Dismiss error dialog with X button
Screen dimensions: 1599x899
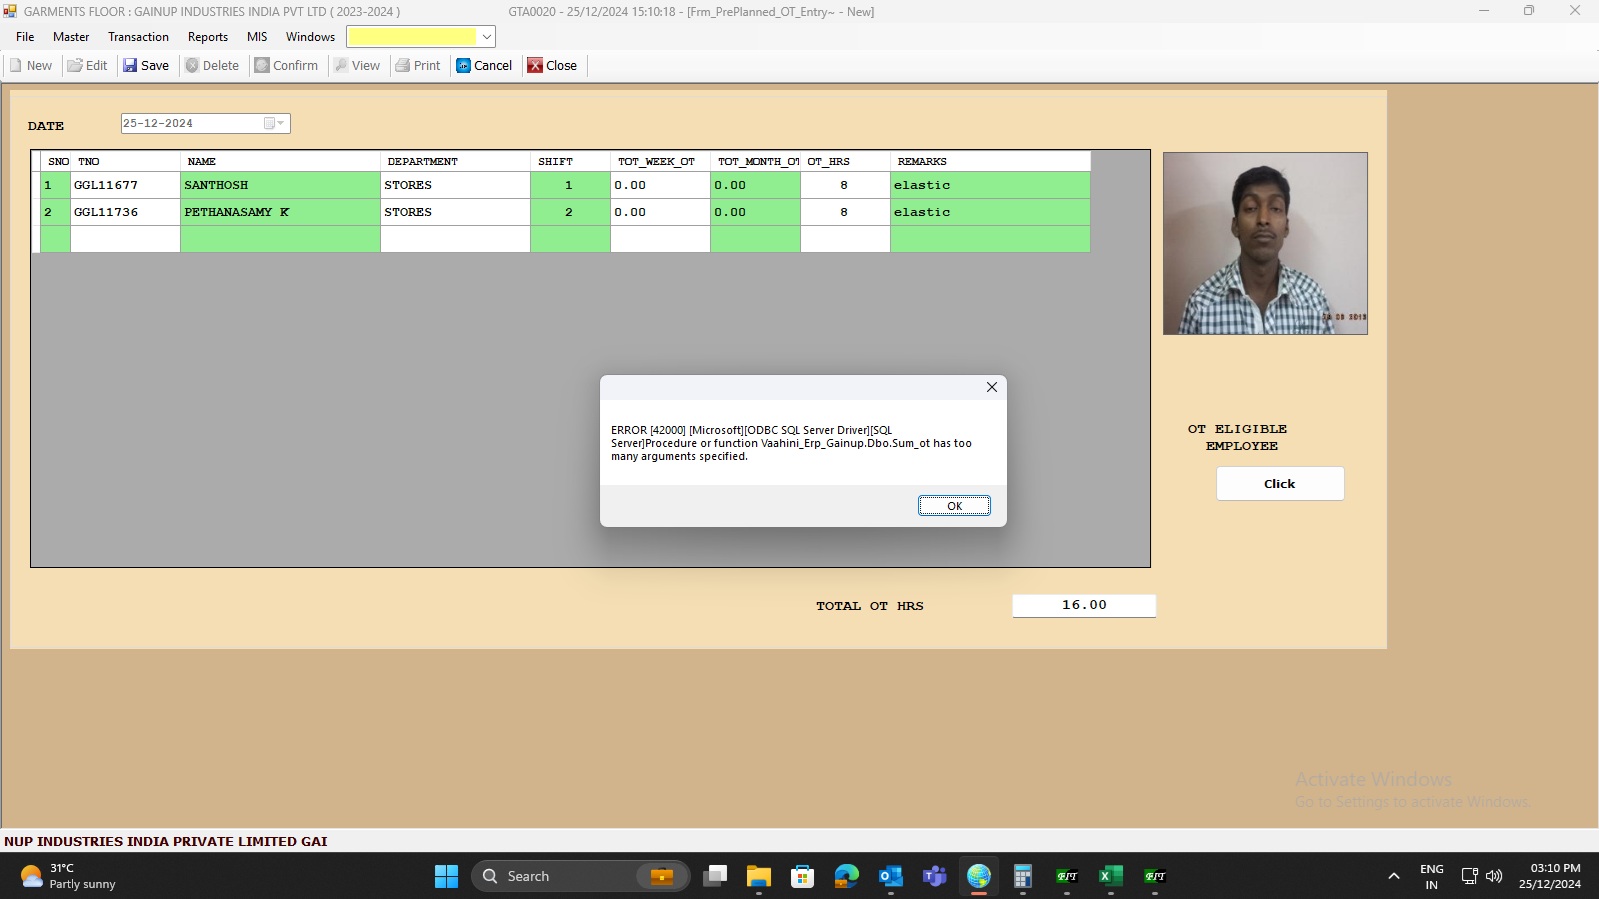coord(991,388)
